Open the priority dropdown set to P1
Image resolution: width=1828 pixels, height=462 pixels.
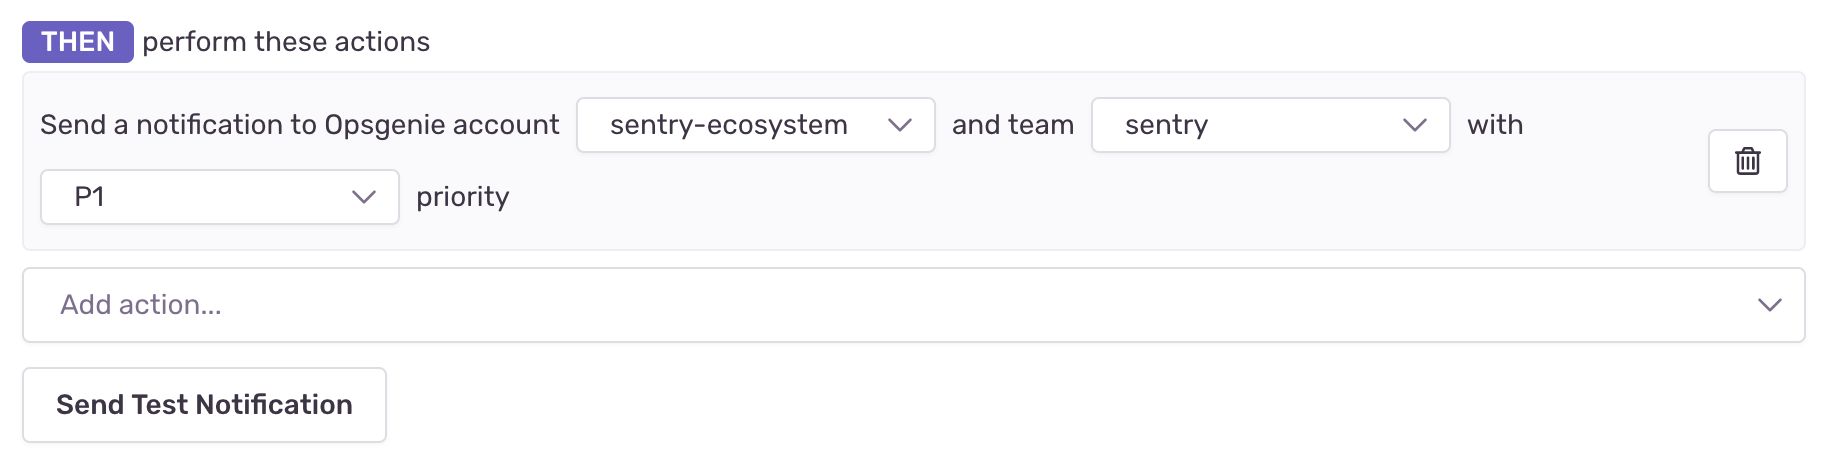click(x=219, y=197)
